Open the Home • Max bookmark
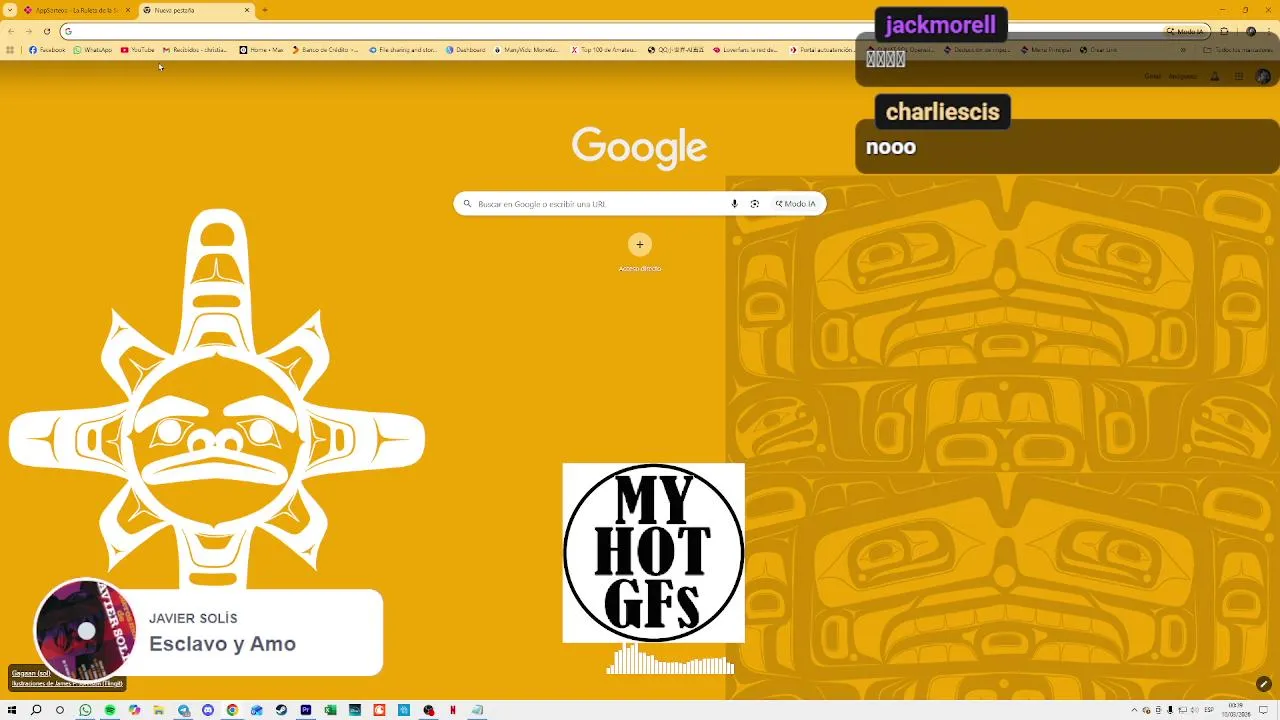Screen dimensions: 1280x720 point(261,49)
